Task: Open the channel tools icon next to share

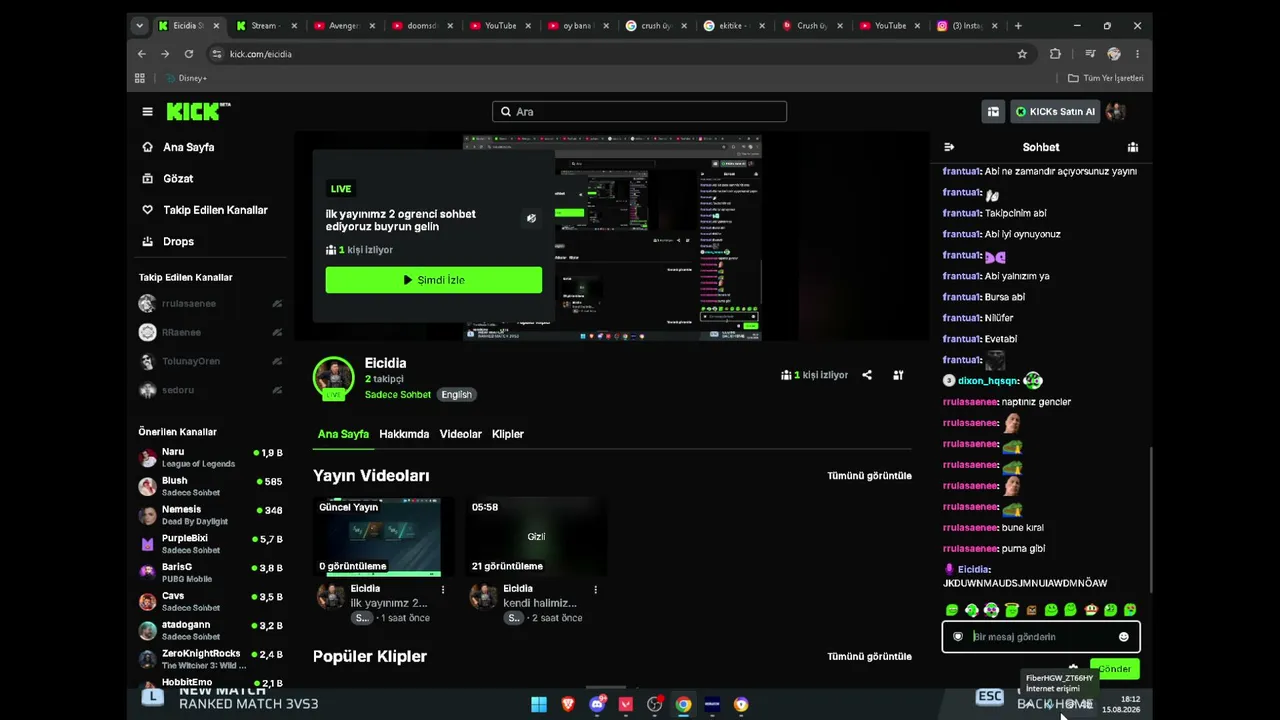Action: [x=898, y=375]
